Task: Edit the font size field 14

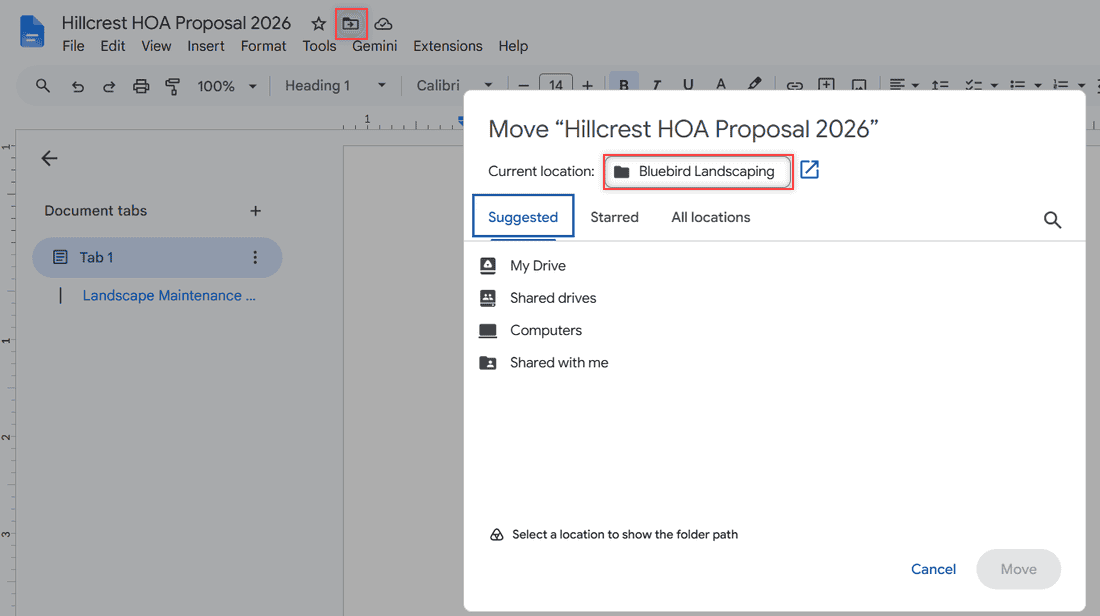Action: tap(556, 84)
